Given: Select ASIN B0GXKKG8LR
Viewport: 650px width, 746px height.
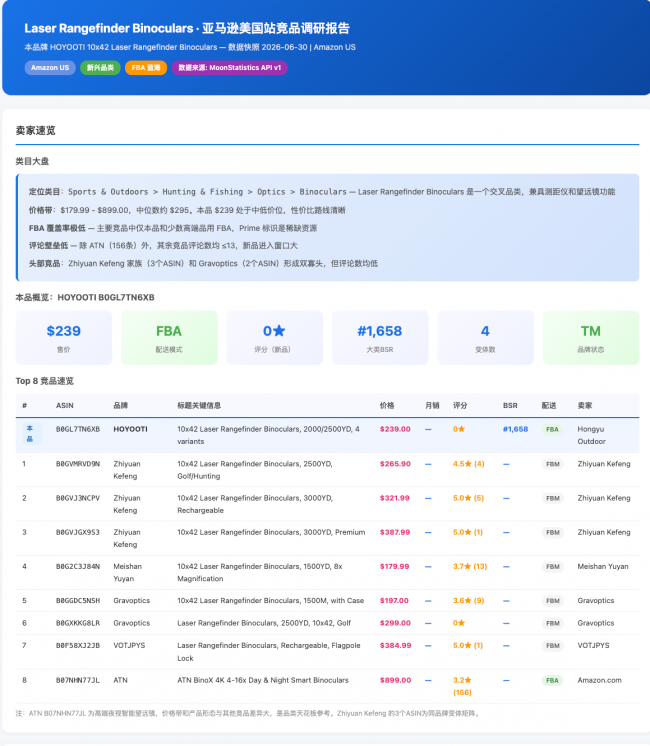Looking at the screenshot, I should tap(78, 623).
